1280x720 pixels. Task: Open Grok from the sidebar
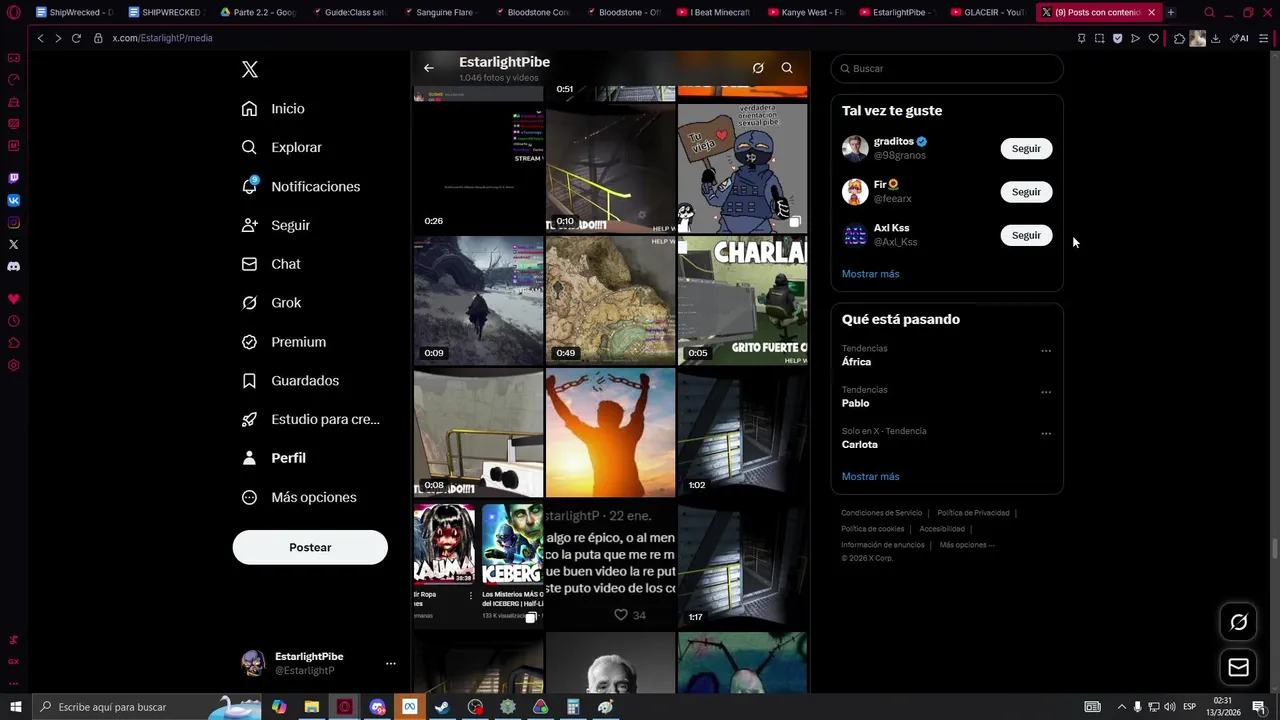click(x=271, y=303)
